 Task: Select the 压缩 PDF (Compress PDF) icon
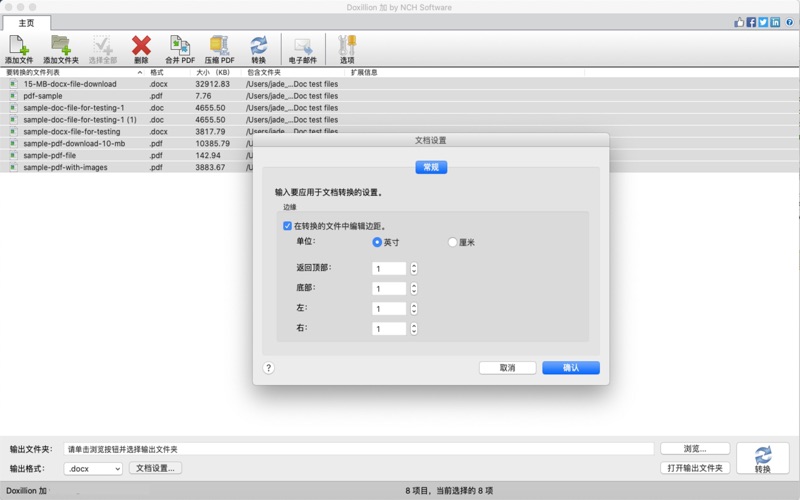coord(220,47)
